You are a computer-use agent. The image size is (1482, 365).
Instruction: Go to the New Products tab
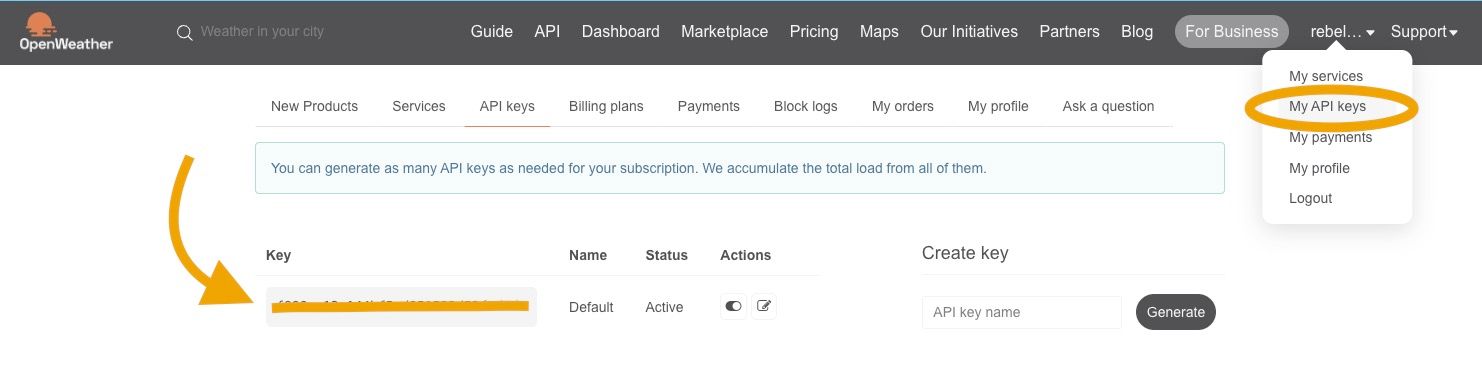coord(314,106)
